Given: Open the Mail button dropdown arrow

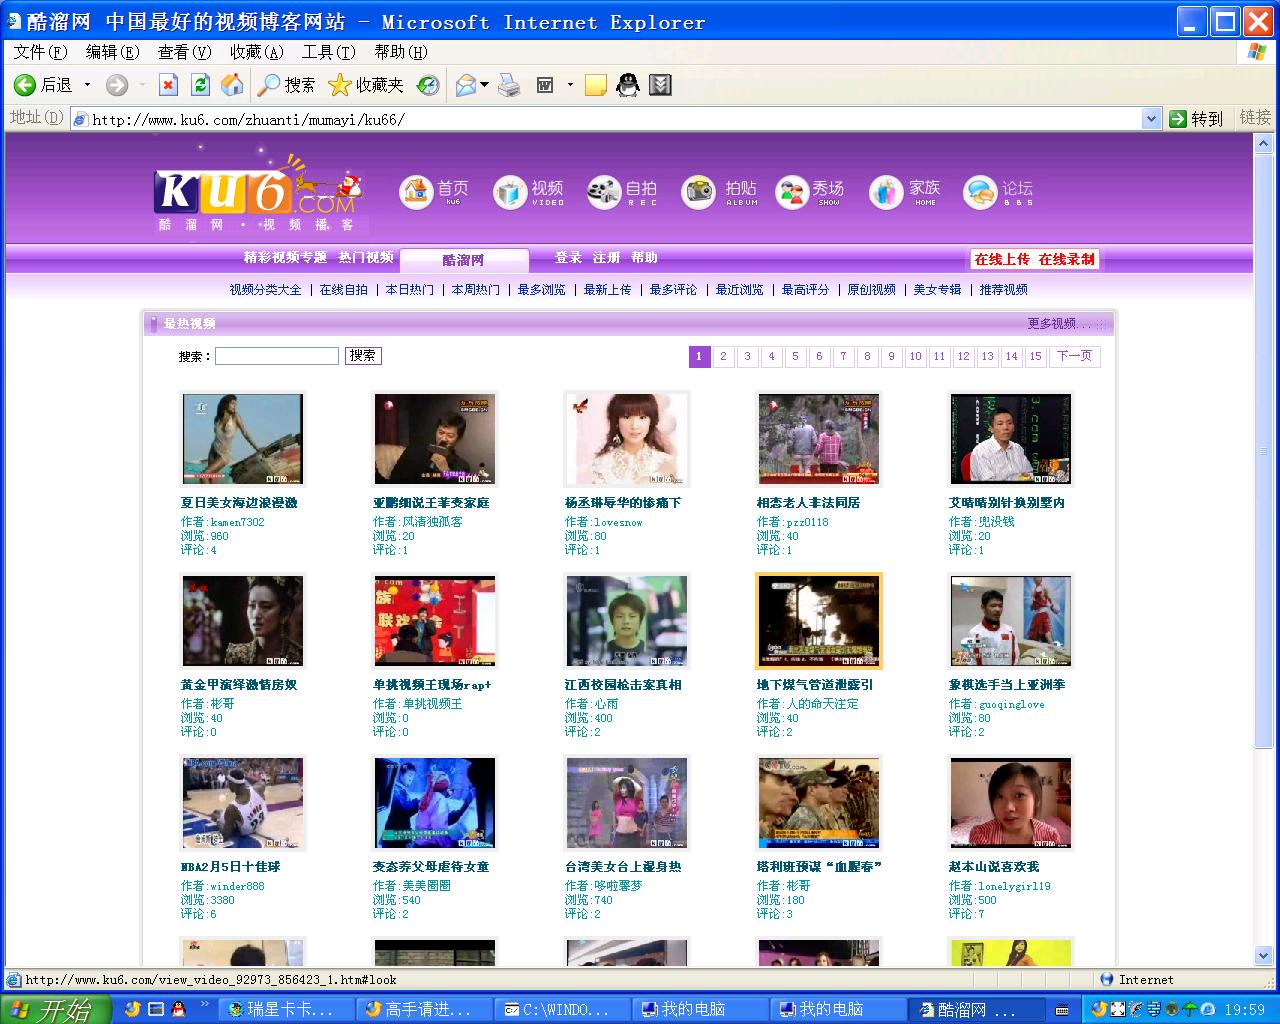Looking at the screenshot, I should pos(485,85).
